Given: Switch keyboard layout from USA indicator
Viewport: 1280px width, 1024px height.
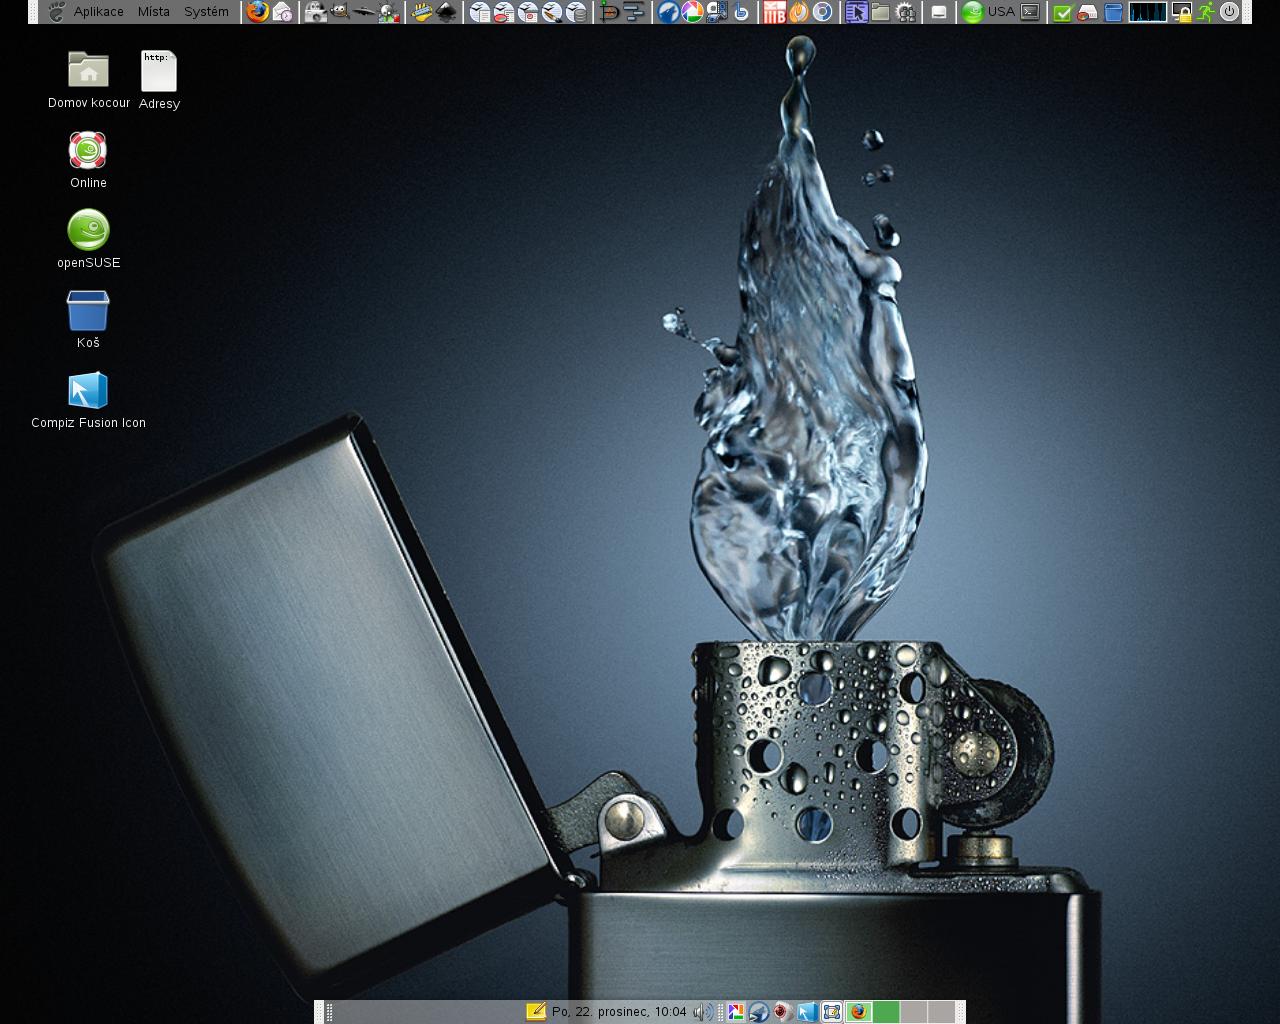Looking at the screenshot, I should click(x=1001, y=12).
